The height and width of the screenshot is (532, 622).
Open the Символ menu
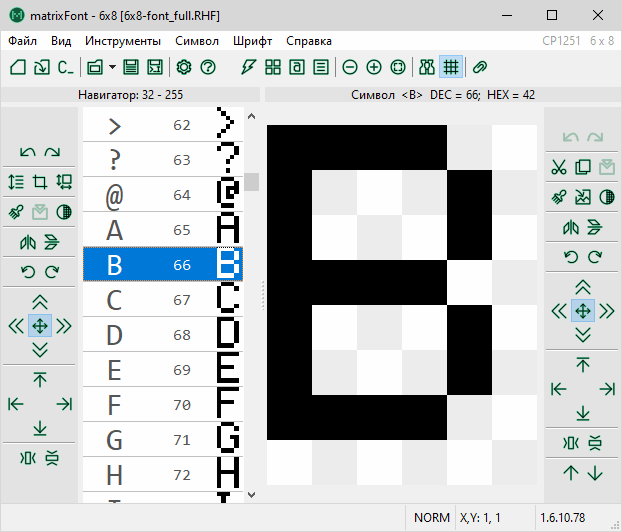click(196, 41)
